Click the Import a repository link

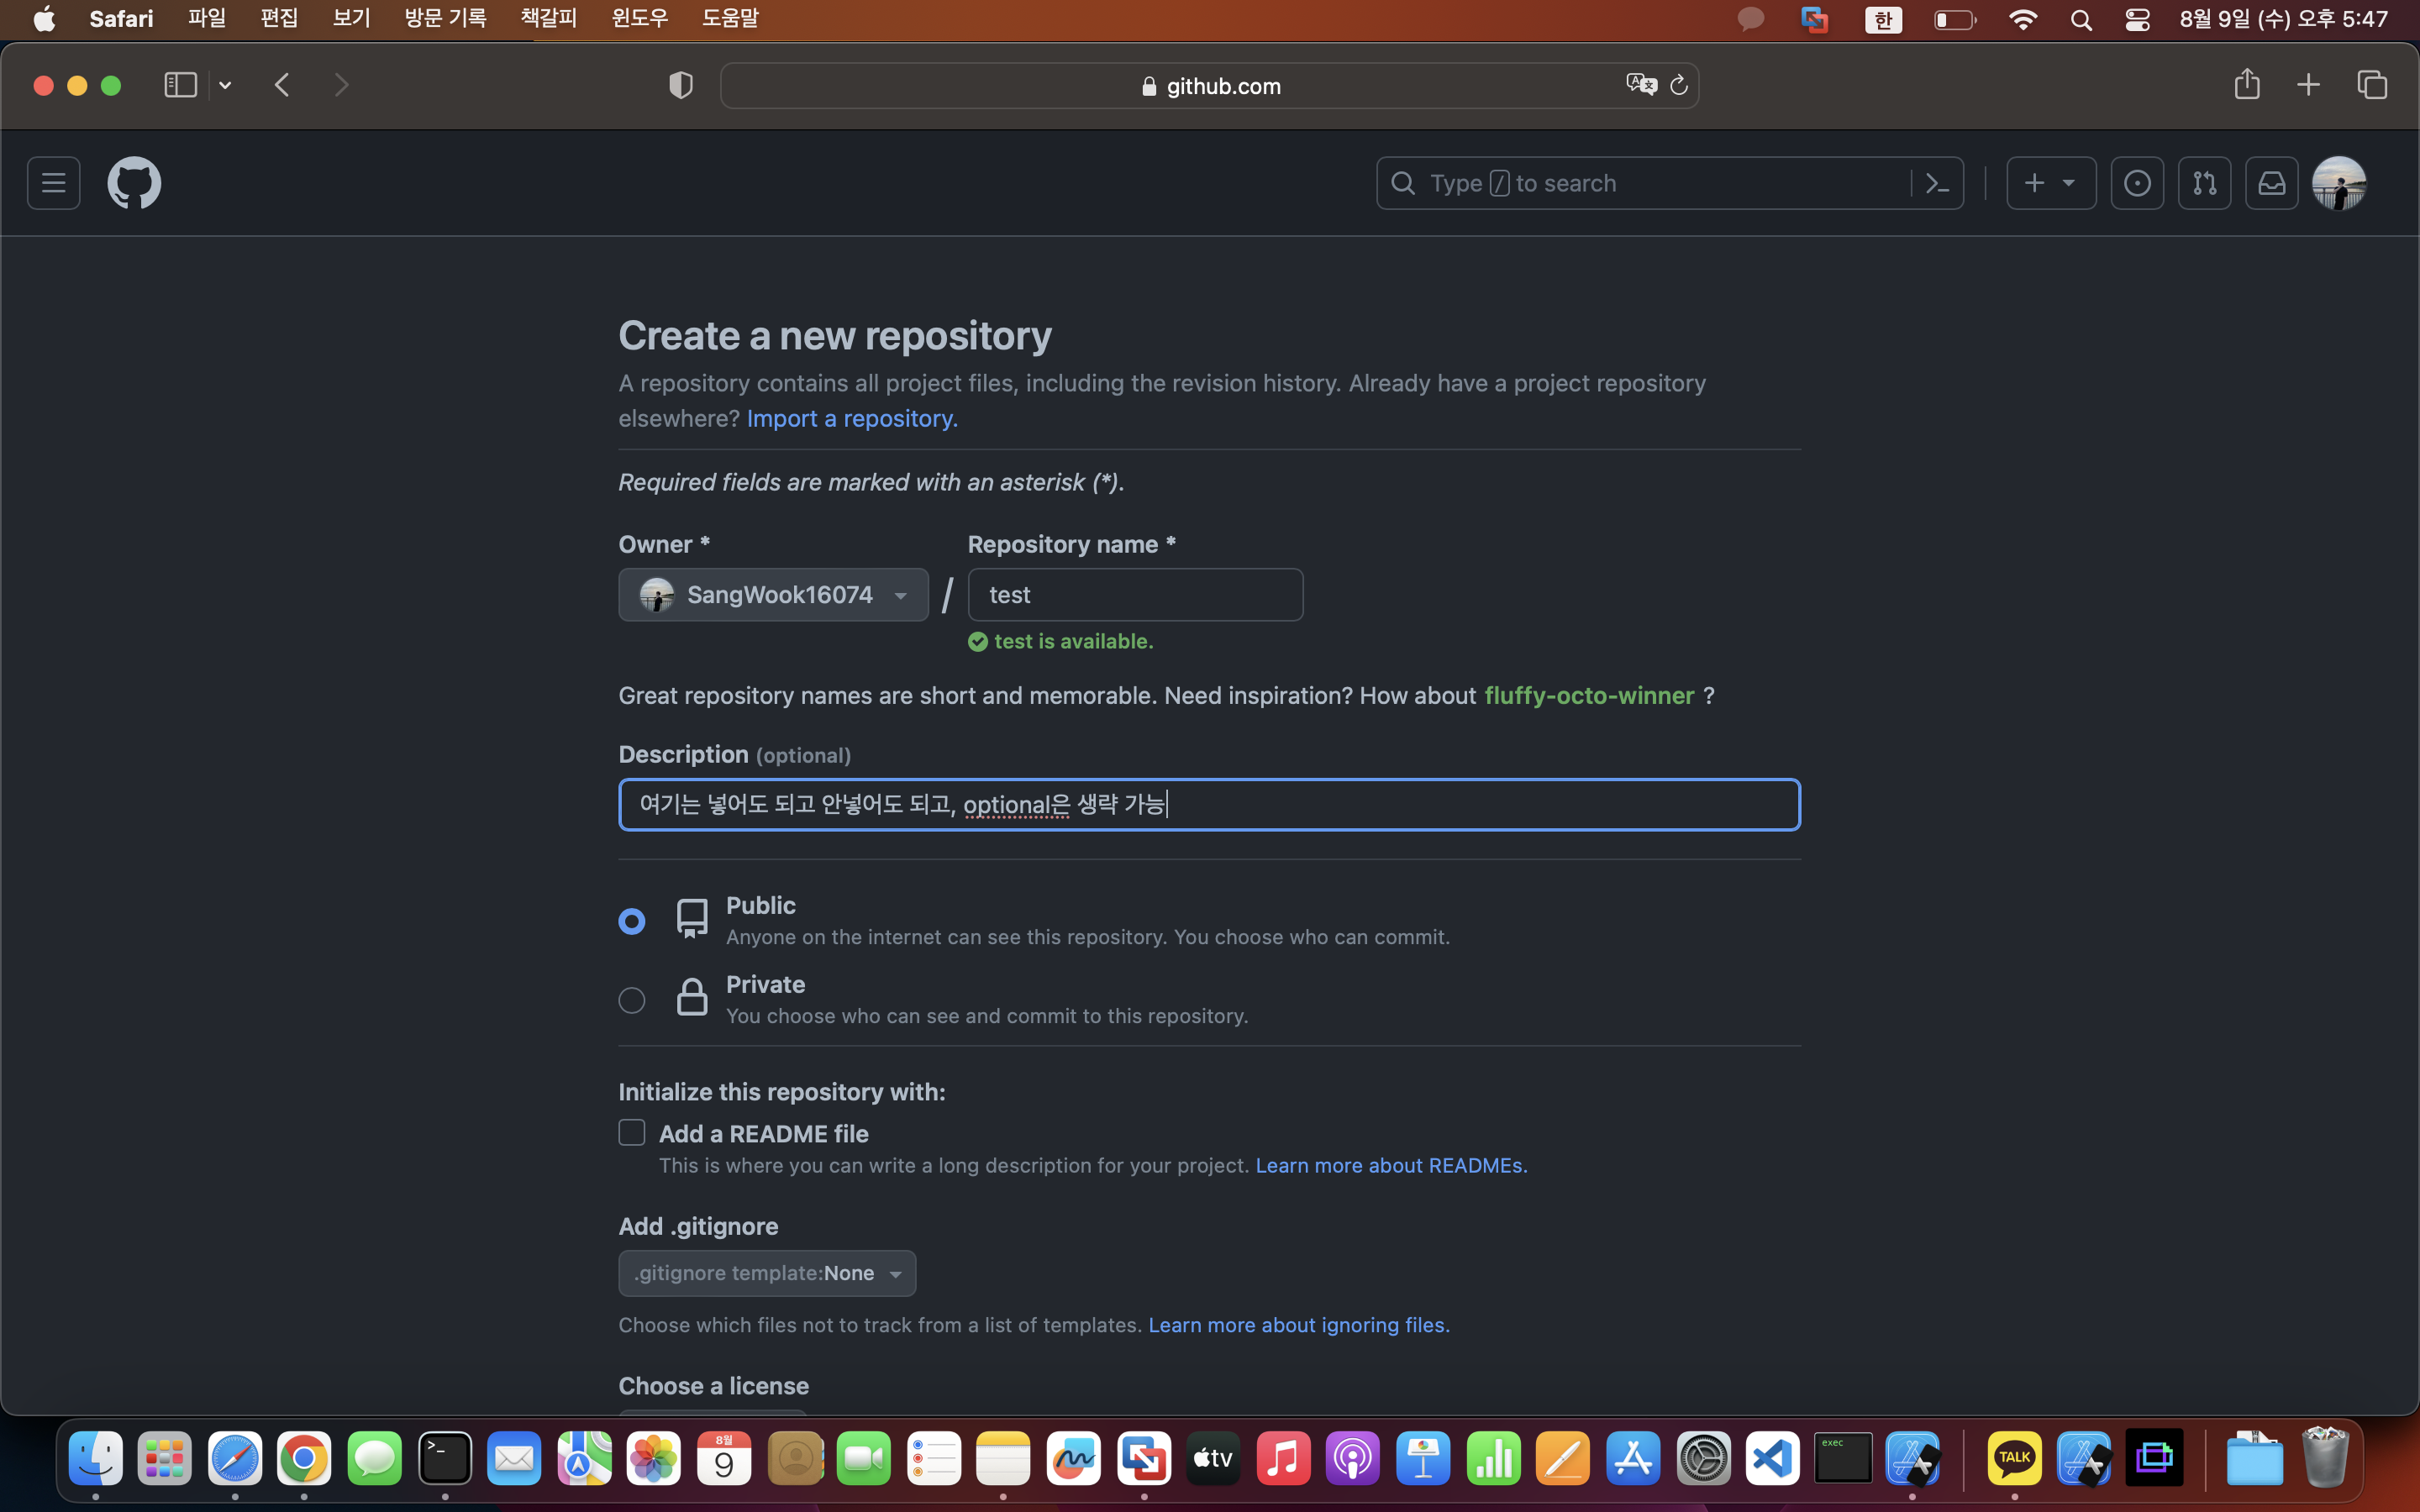click(852, 418)
